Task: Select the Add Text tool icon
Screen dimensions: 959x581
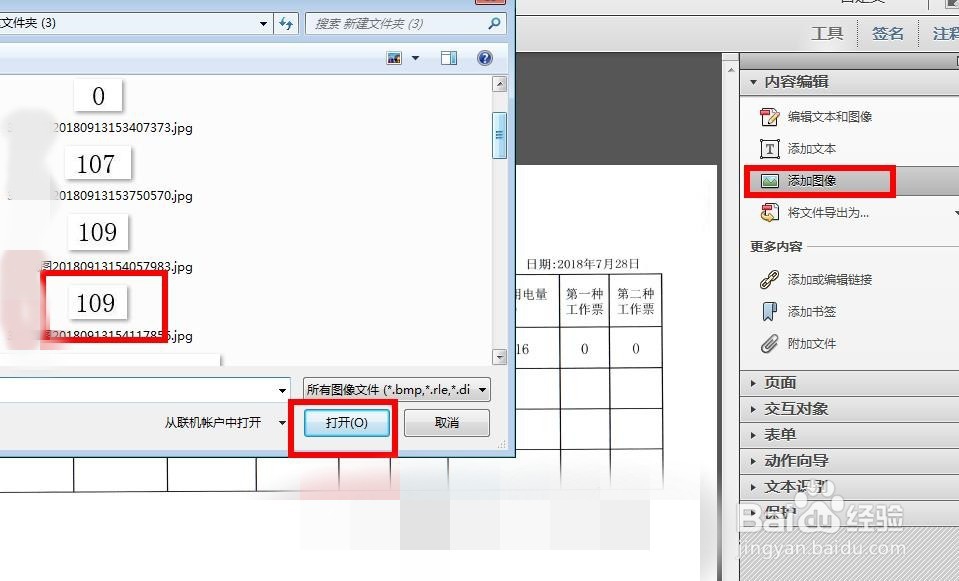Action: point(769,149)
